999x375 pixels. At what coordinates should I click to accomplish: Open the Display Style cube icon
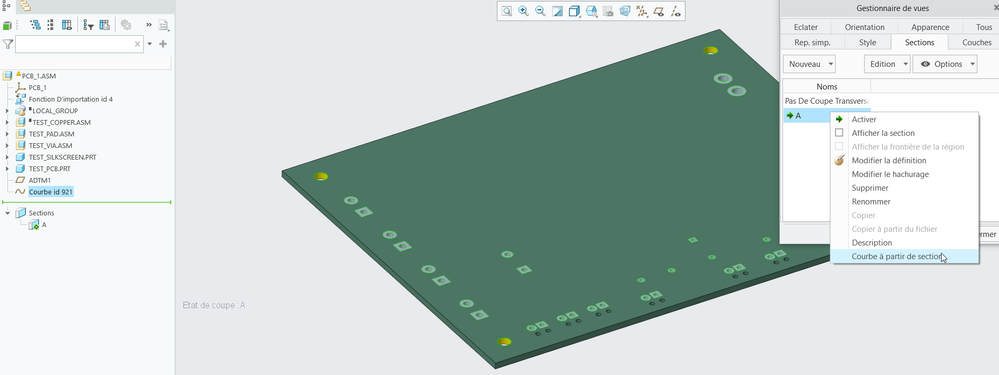(574, 11)
